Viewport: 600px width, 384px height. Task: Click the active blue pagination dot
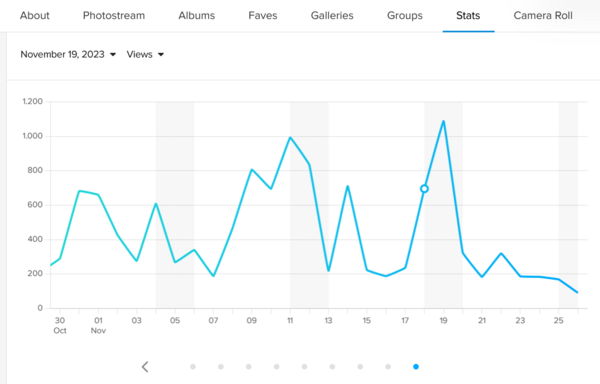[416, 367]
